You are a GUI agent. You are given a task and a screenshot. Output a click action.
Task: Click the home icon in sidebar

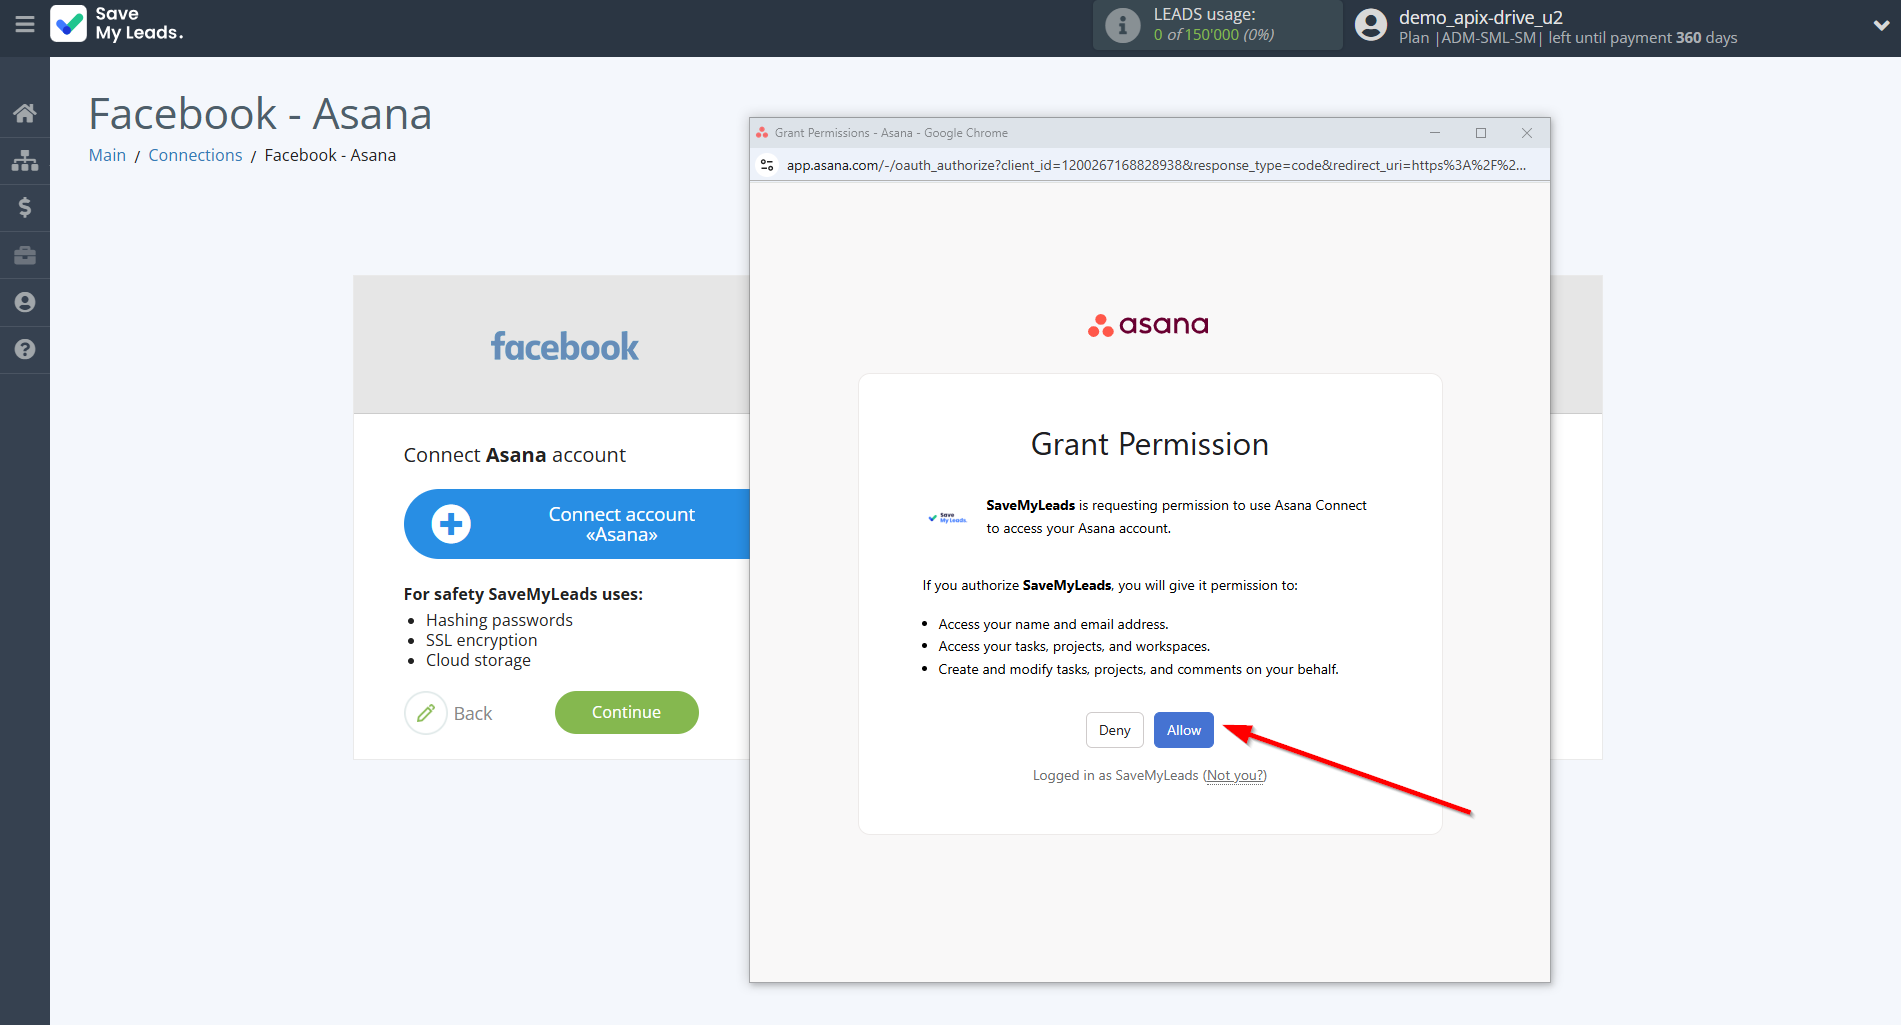pyautogui.click(x=25, y=113)
